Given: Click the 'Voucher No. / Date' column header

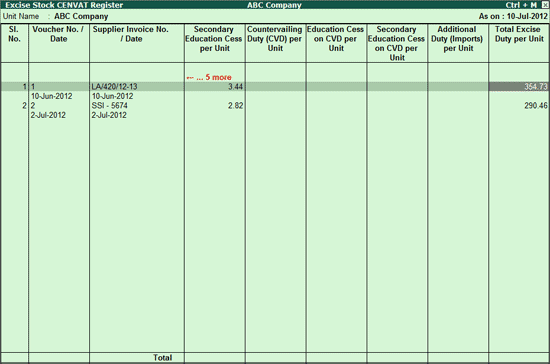Looking at the screenshot, I should tap(58, 34).
